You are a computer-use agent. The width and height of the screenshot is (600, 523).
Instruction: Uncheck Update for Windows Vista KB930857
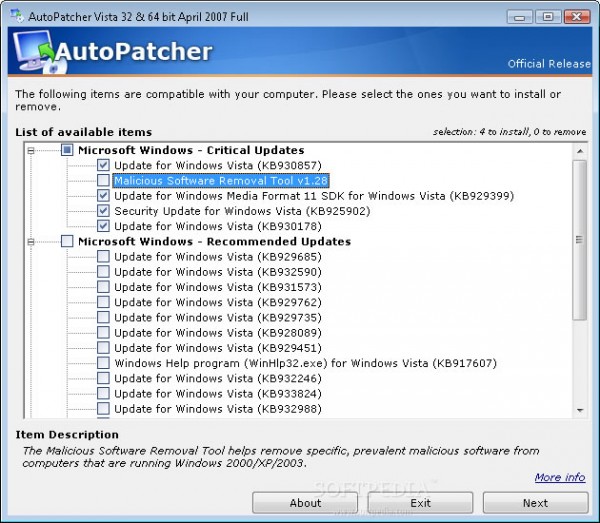click(x=103, y=165)
